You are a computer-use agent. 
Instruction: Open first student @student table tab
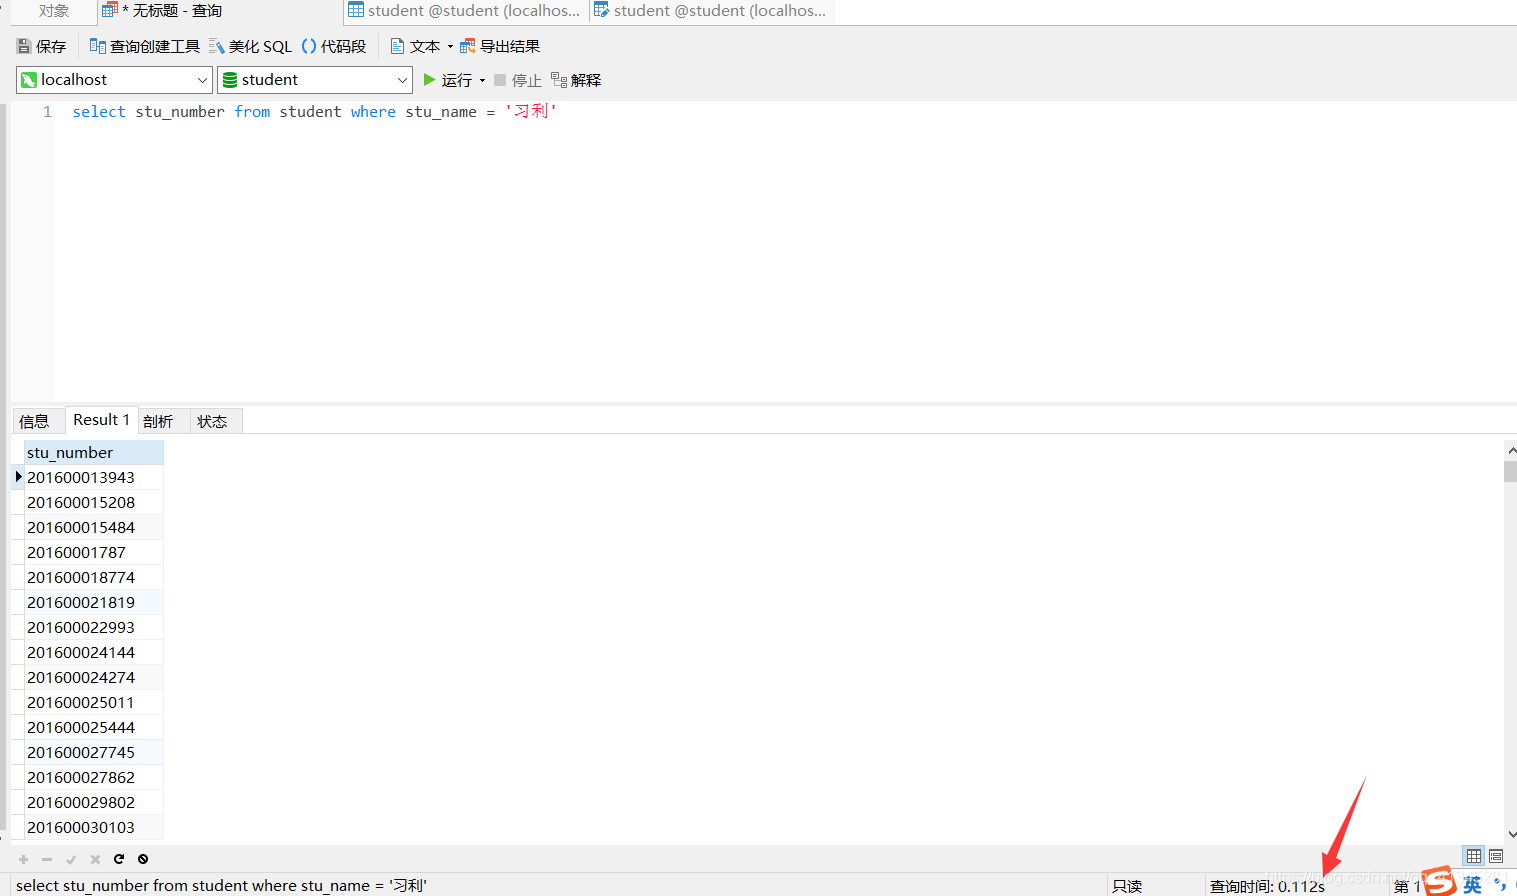[x=465, y=11]
